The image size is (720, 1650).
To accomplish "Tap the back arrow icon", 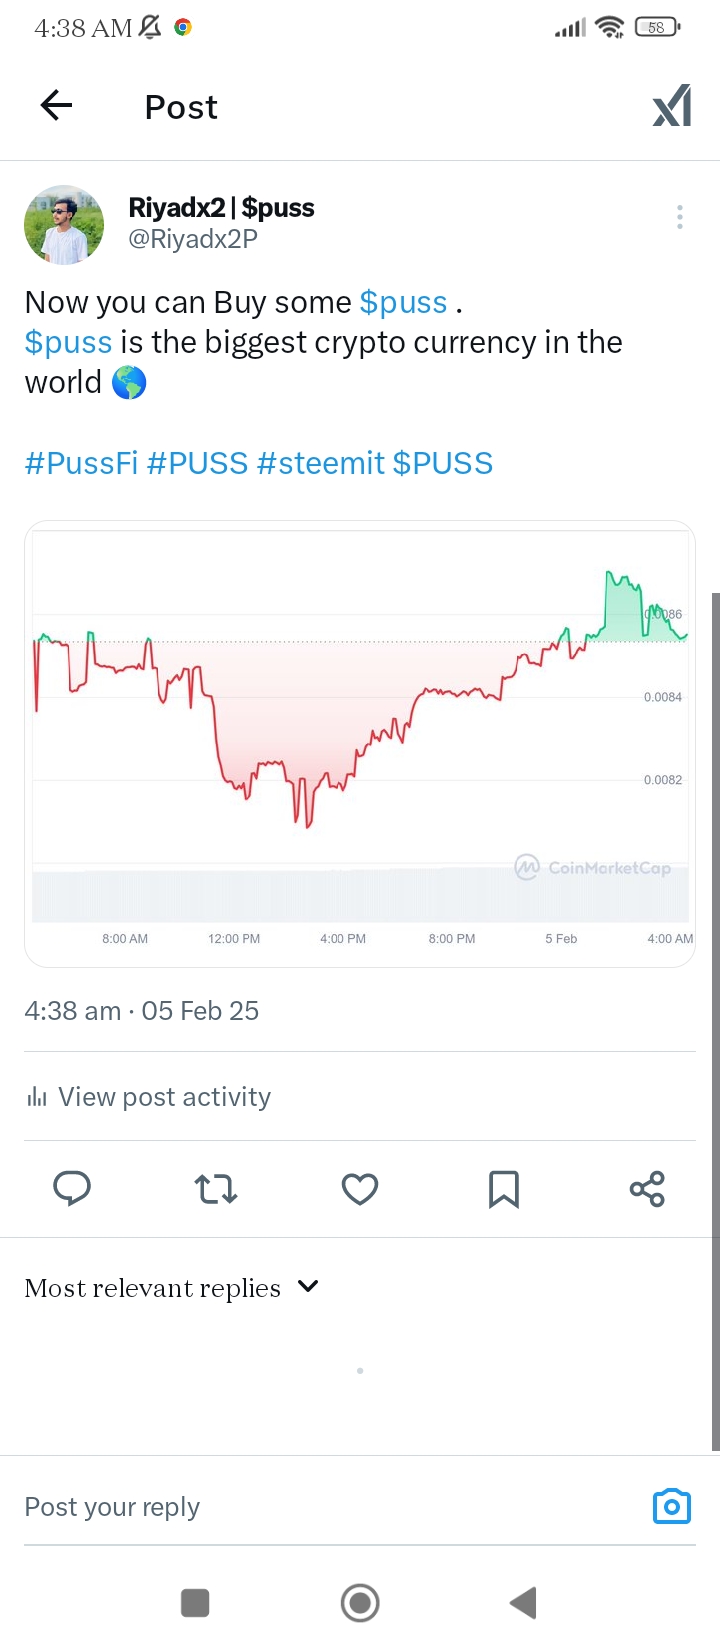I will coord(57,105).
